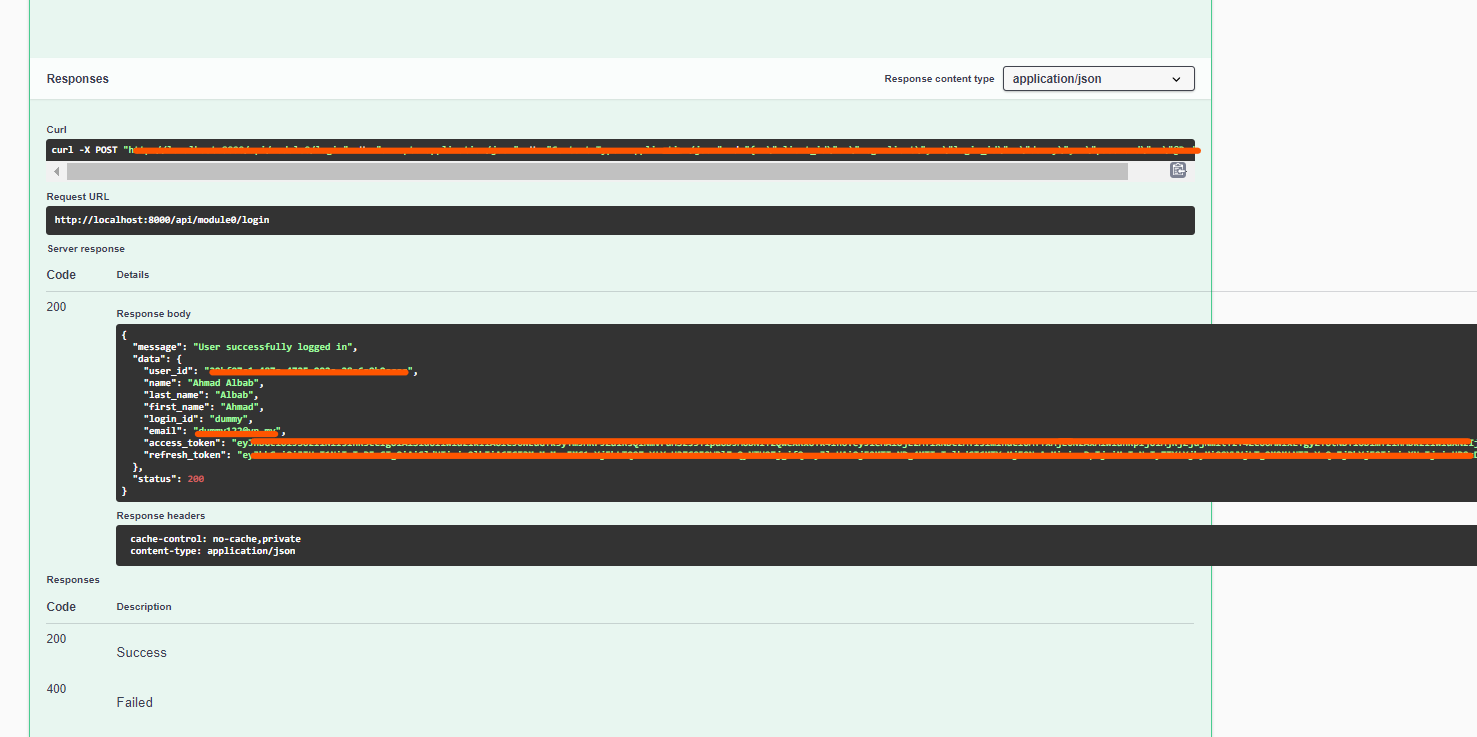
Task: Click the dropdown arrow next to application/json
Action: 1176,78
